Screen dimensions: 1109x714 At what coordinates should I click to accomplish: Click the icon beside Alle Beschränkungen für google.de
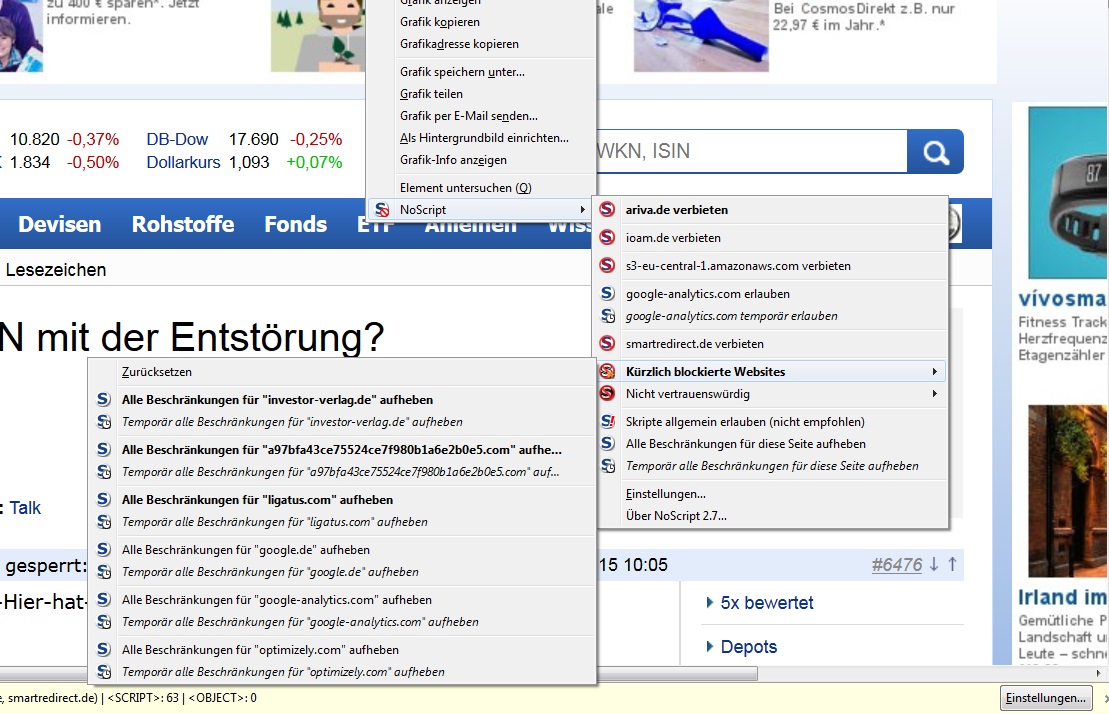[103, 549]
